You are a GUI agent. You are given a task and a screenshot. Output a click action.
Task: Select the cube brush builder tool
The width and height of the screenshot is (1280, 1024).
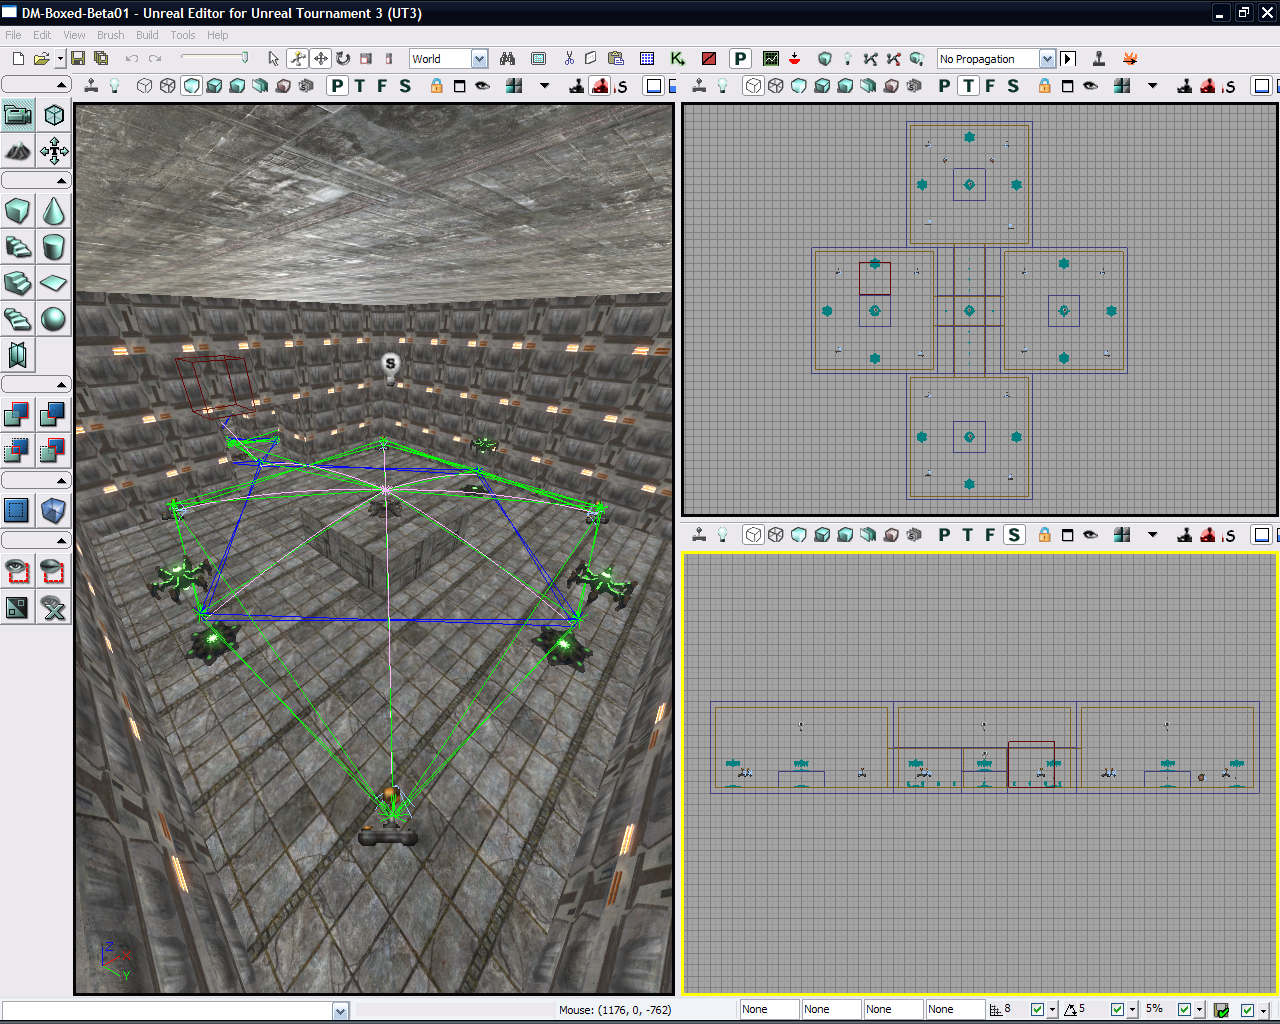[x=16, y=211]
